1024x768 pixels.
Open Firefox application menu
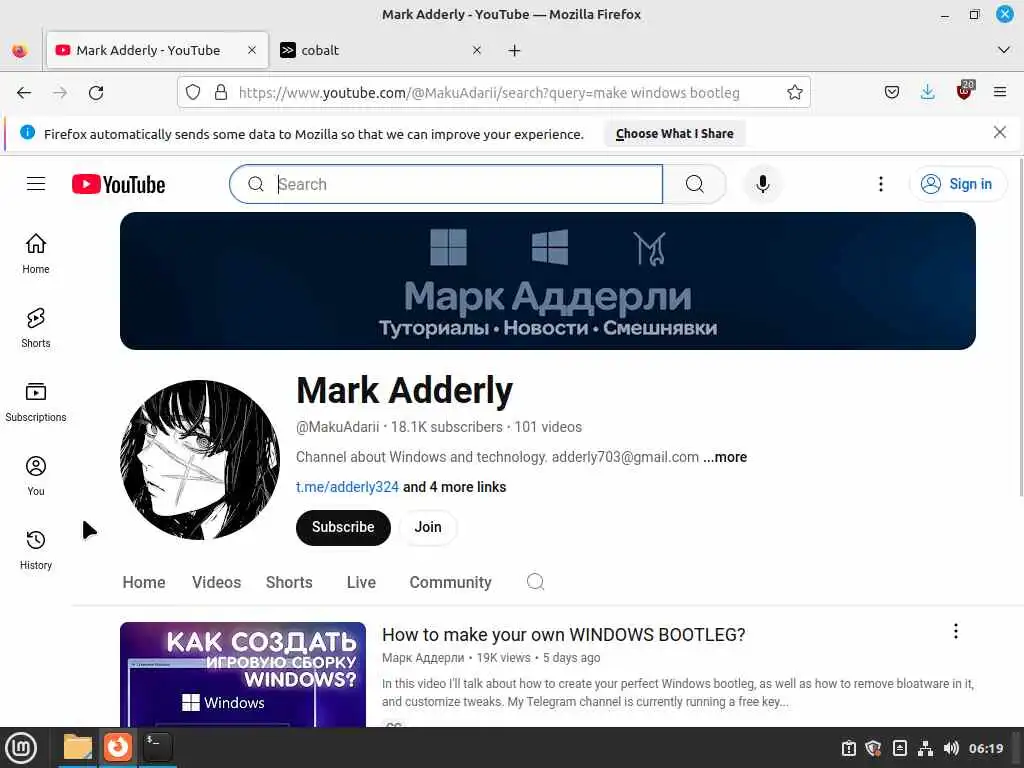(x=999, y=92)
